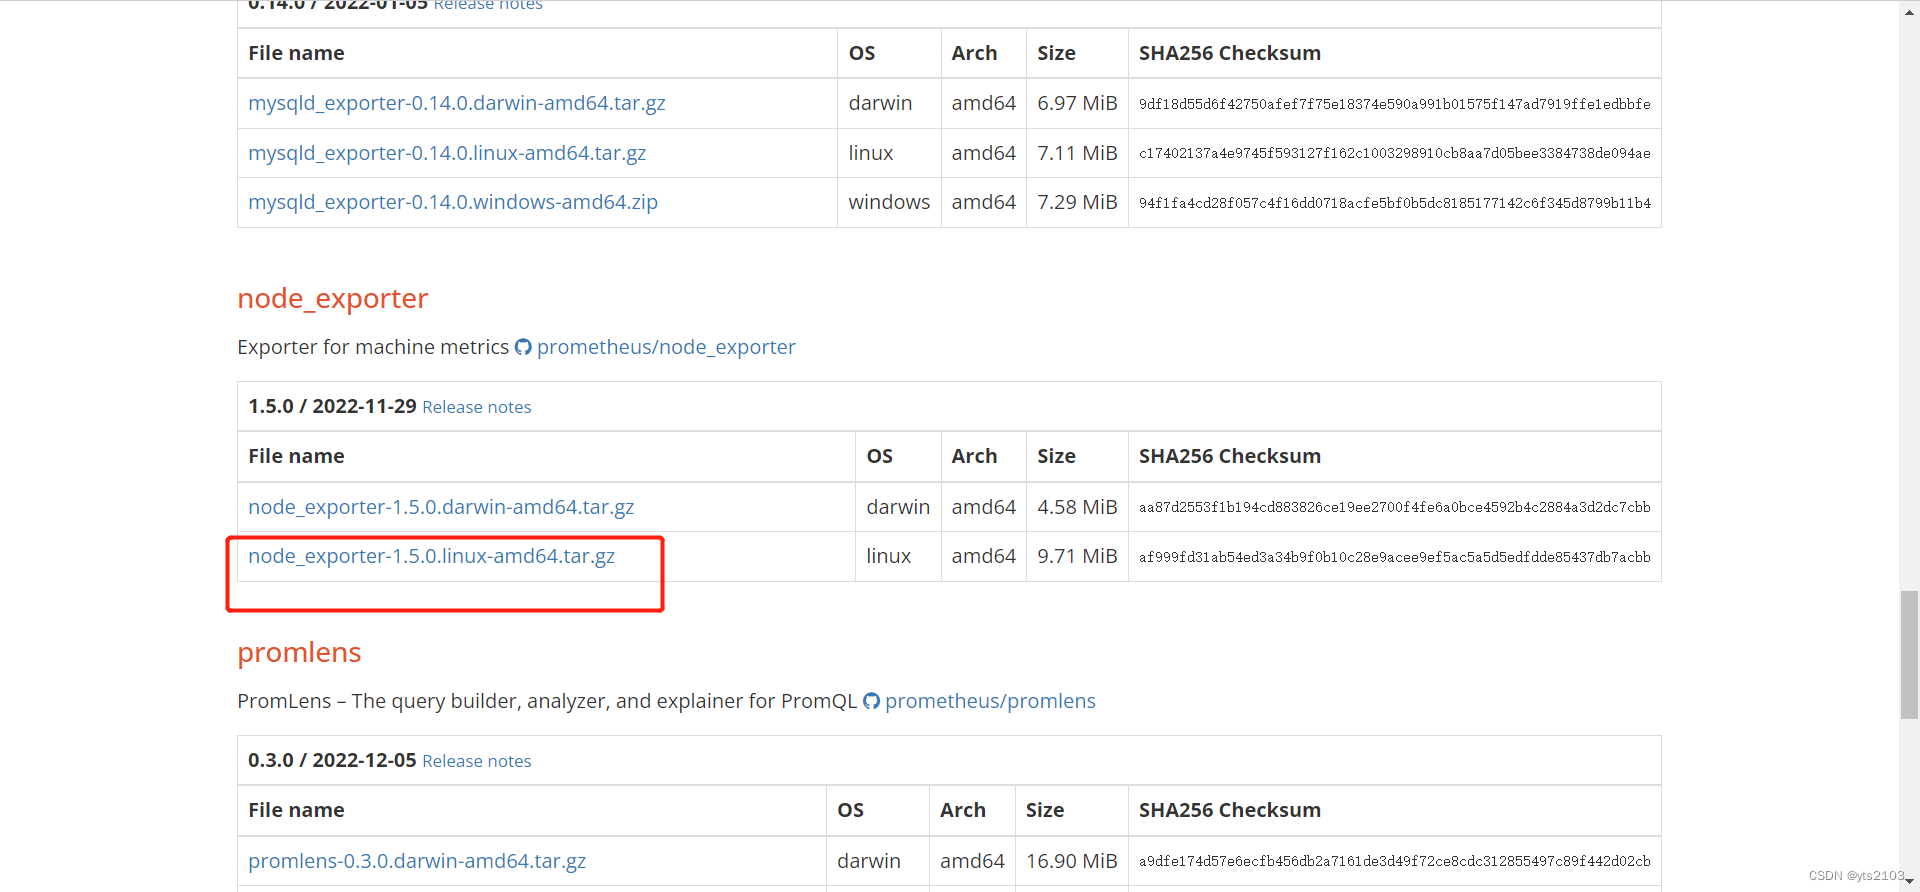Open the prometheus/node_exporter GitHub link
This screenshot has width=1920, height=892.
click(666, 347)
